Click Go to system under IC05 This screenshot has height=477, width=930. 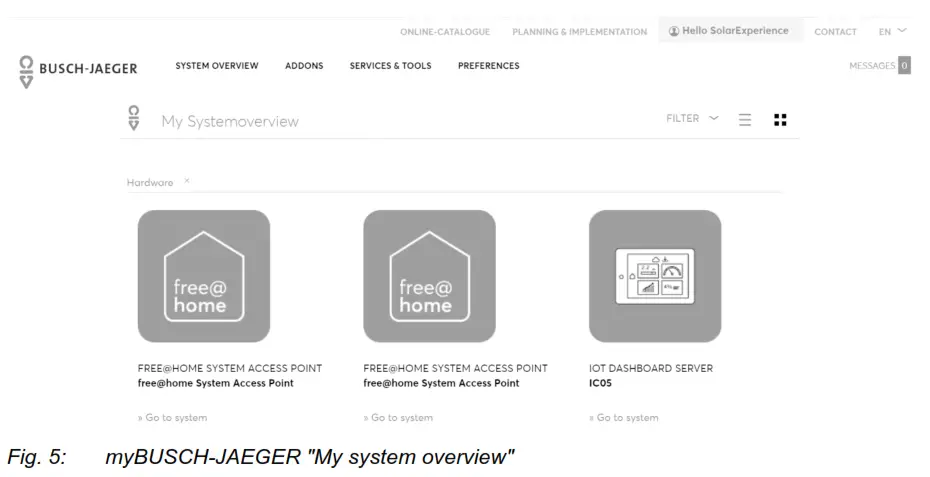point(624,418)
